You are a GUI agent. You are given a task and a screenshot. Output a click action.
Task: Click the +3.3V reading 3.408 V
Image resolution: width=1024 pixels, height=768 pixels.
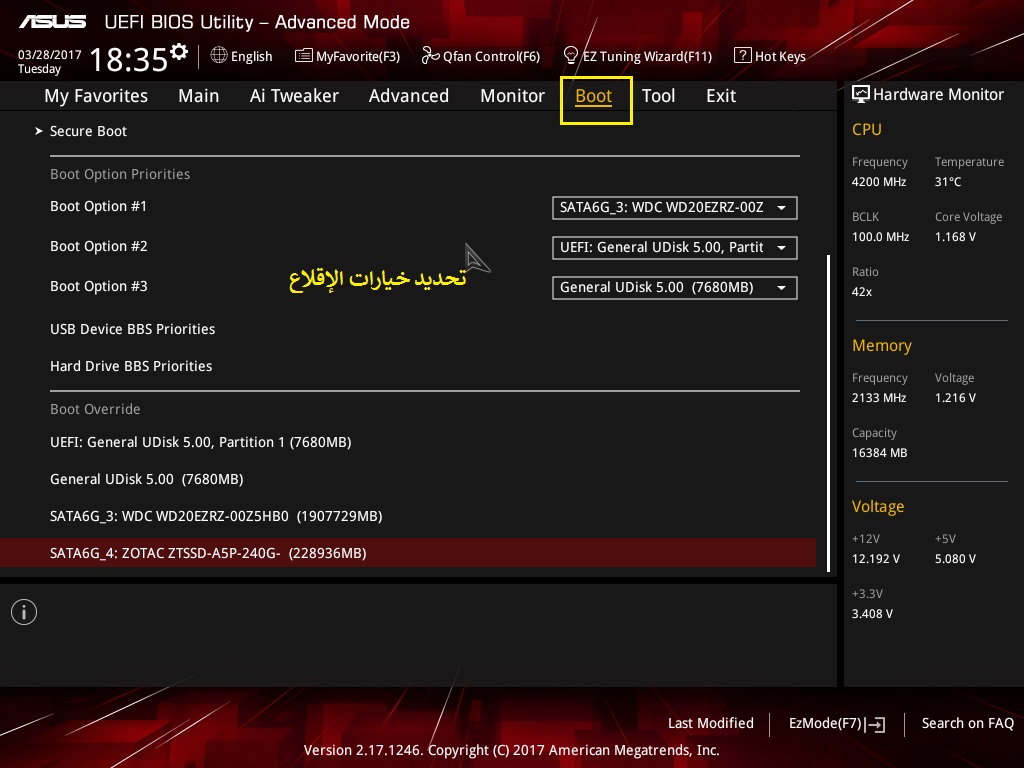coord(872,614)
